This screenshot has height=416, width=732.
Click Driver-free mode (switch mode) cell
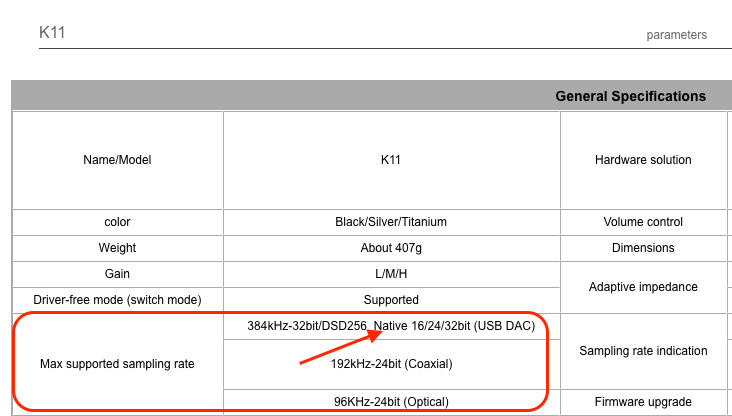[x=117, y=300]
